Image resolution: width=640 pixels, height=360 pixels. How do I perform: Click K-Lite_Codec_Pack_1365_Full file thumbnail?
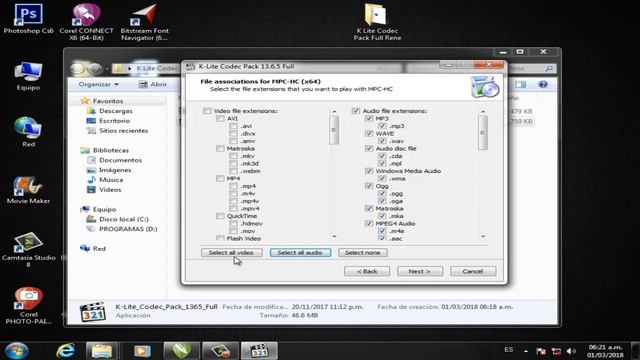[93, 312]
